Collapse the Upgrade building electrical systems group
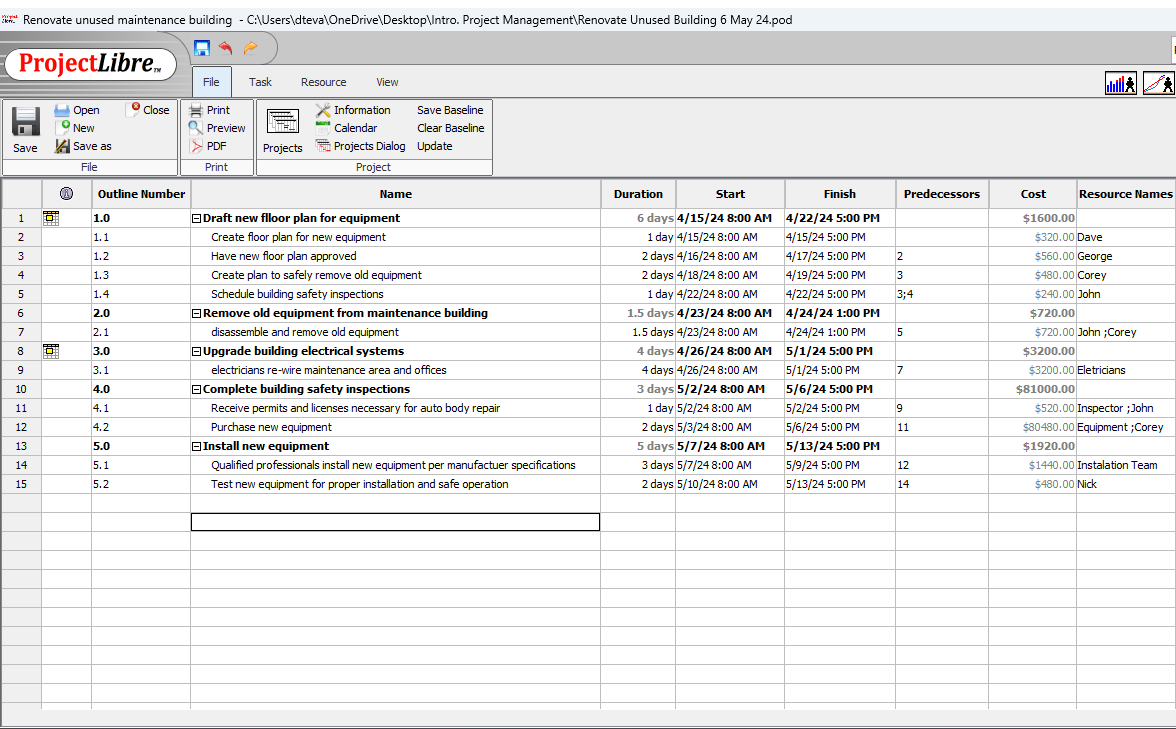Viewport: 1176px width, 729px height. tap(197, 351)
